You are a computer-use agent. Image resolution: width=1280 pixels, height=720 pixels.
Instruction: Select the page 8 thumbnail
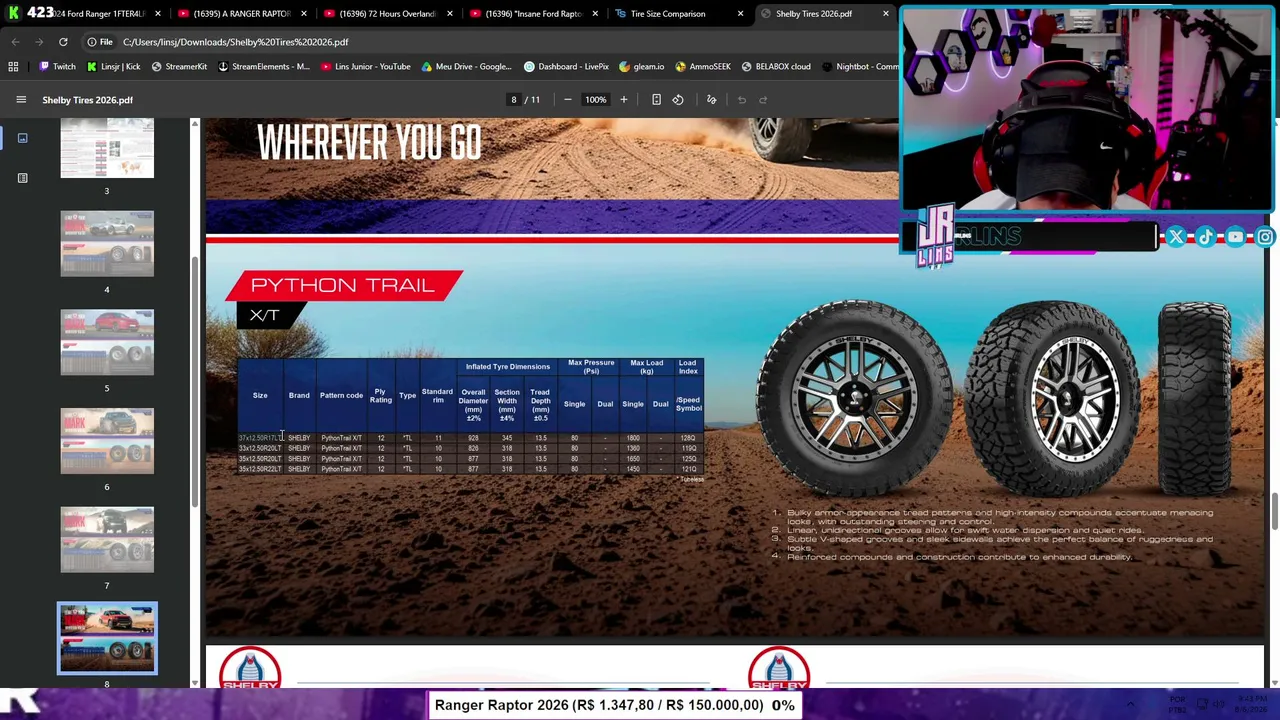click(107, 638)
